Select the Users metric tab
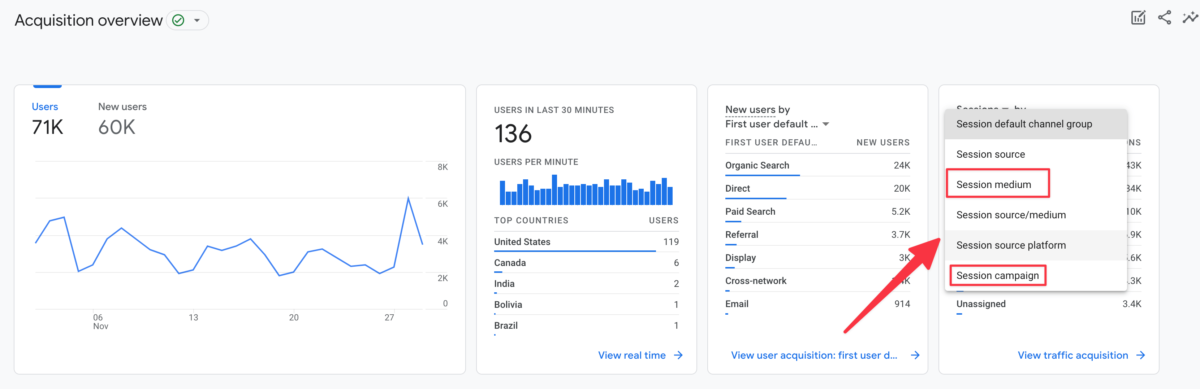1200x389 pixels. coord(48,119)
